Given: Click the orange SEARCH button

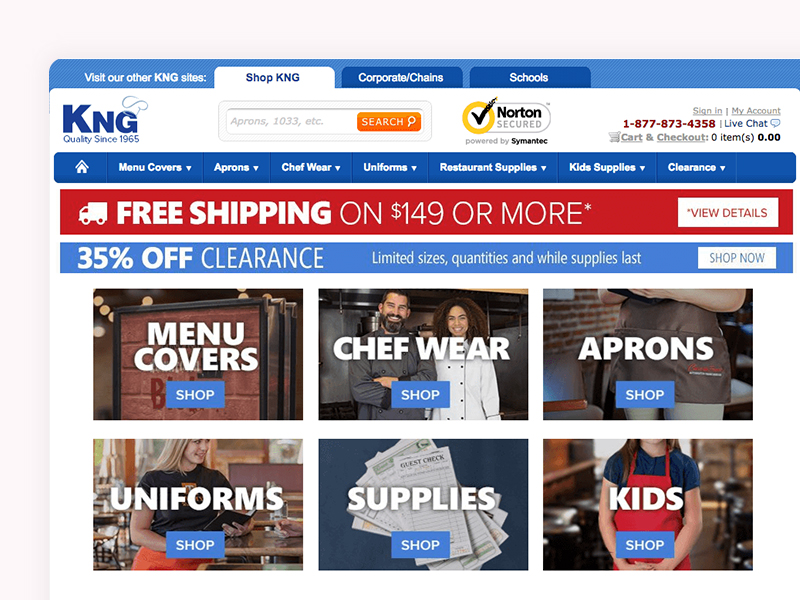Looking at the screenshot, I should [389, 121].
